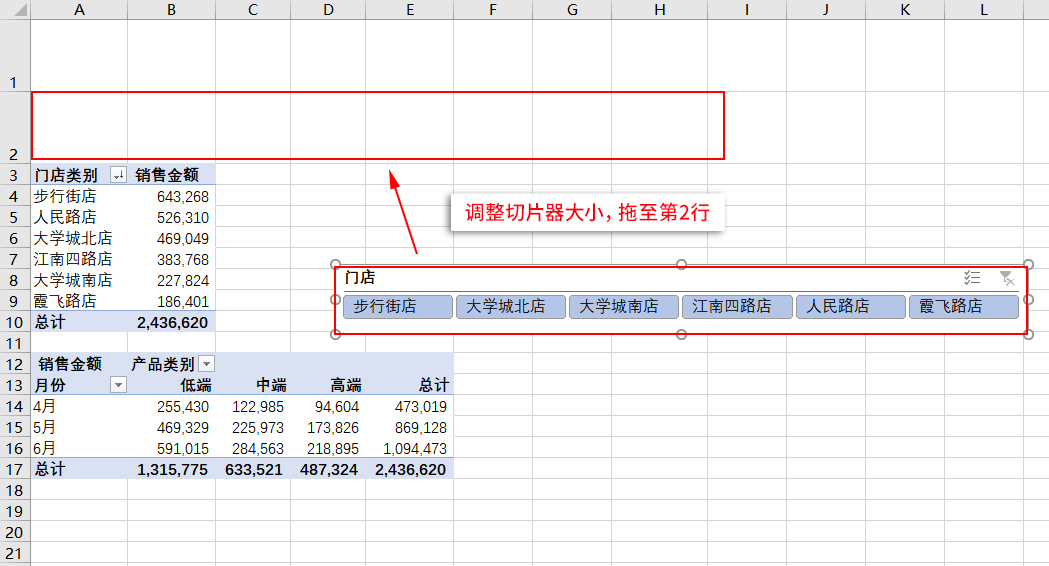1049x566 pixels.
Task: Select 江南四路店 slicer button
Action: click(x=737, y=306)
